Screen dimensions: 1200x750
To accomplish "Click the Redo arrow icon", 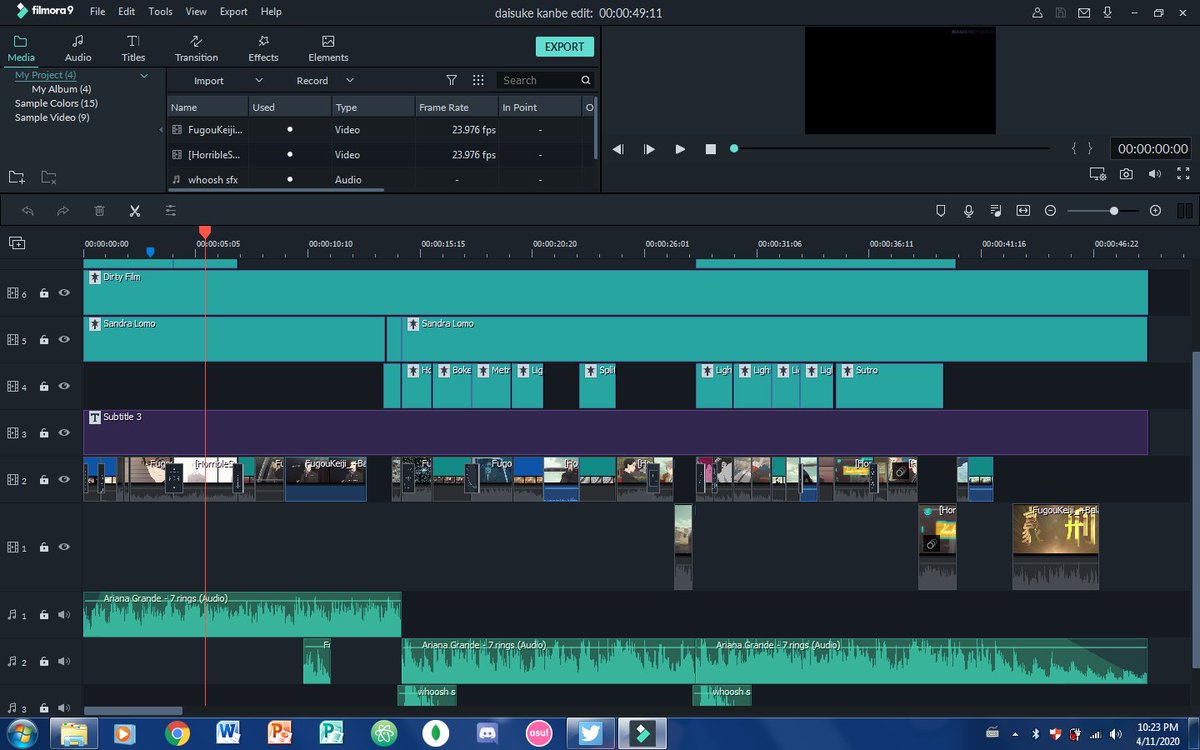I will pyautogui.click(x=63, y=211).
